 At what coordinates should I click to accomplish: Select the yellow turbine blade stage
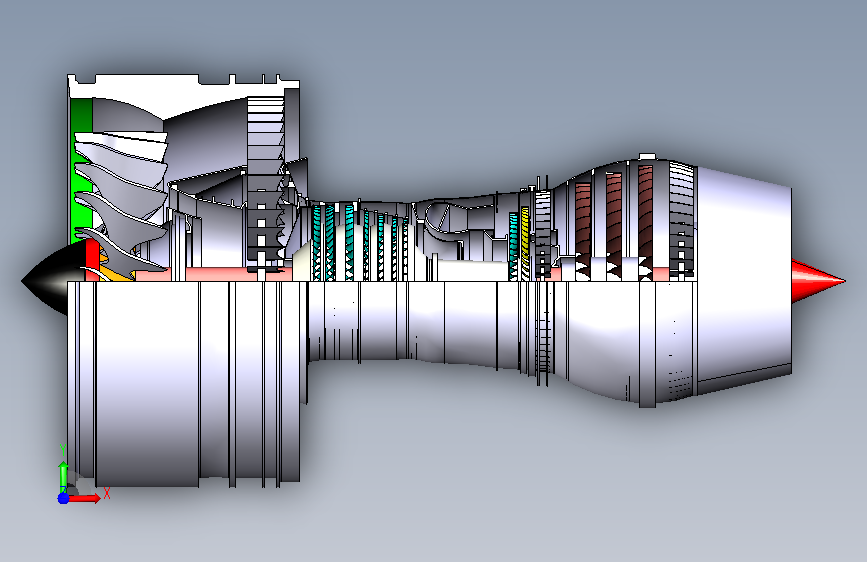click(x=525, y=242)
